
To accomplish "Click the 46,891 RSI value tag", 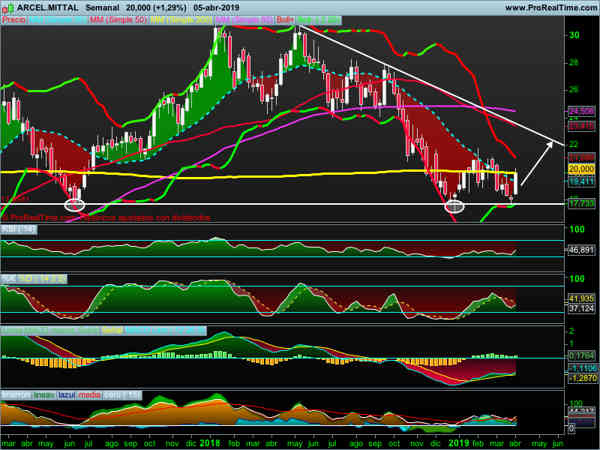I will coord(581,250).
